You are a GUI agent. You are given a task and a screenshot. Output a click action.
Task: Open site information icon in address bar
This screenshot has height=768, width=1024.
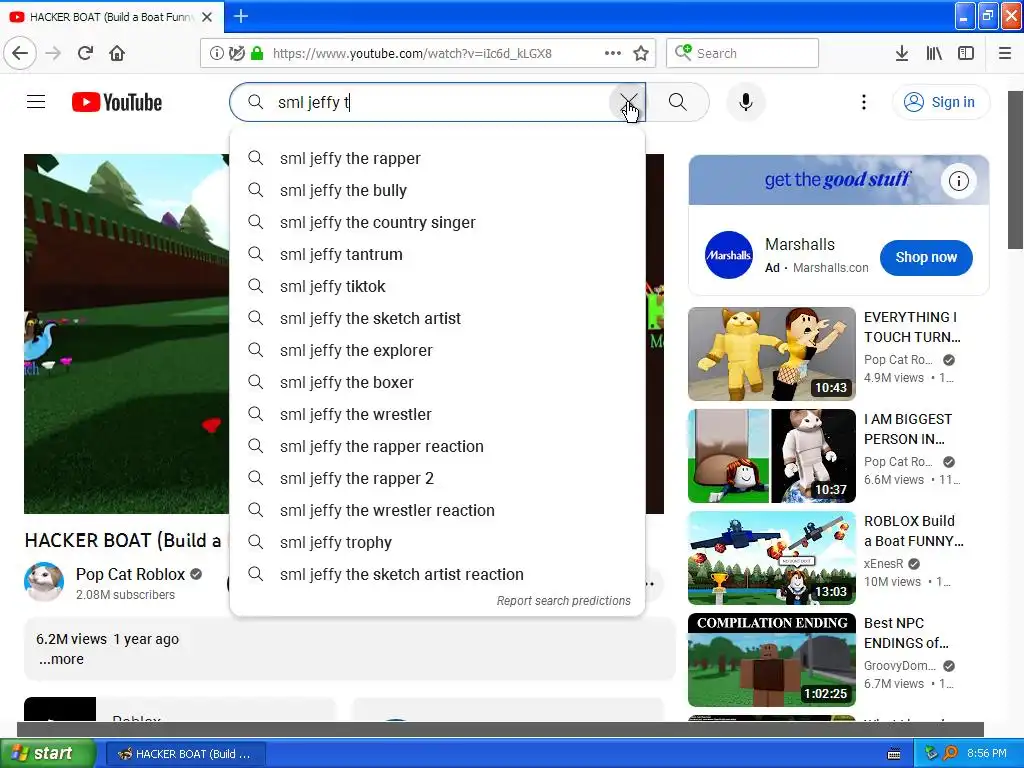(x=216, y=53)
